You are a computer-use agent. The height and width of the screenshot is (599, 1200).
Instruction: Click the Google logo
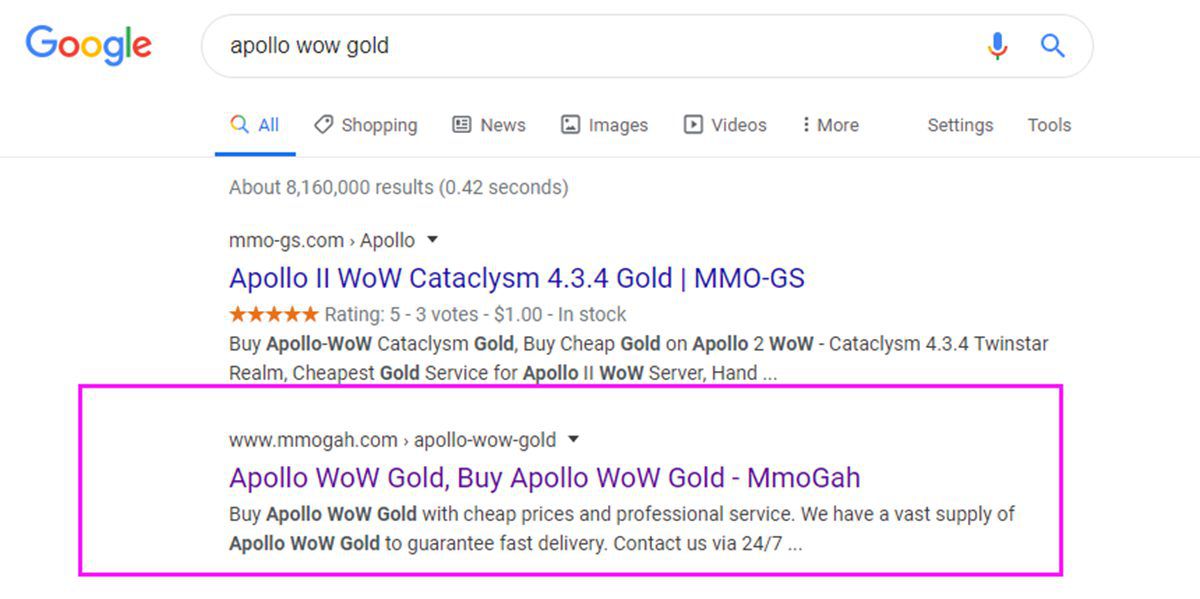point(89,46)
